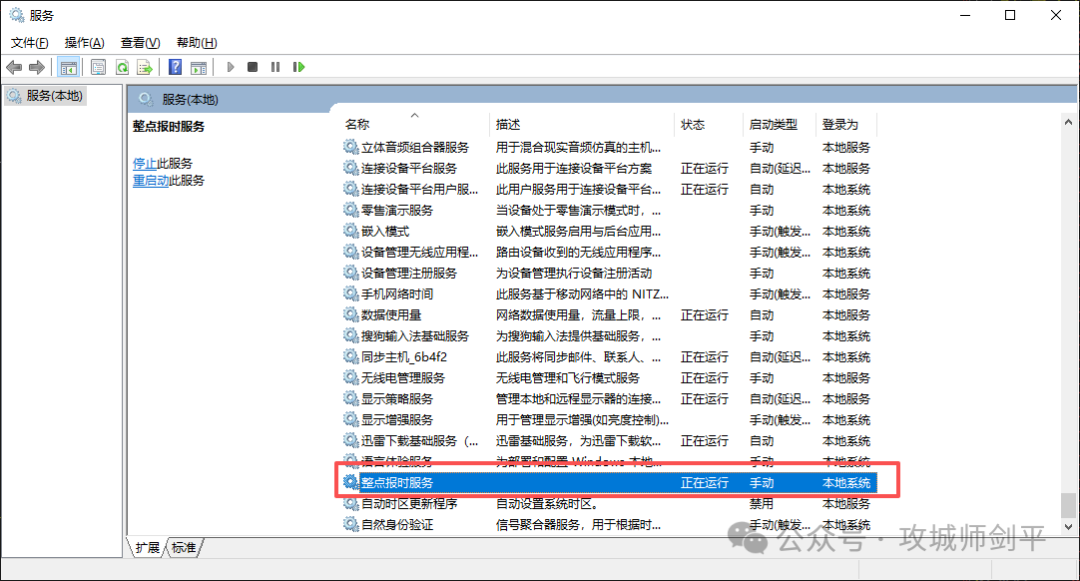
Task: Click gear icon of 自动时区更新程序
Action: [351, 503]
